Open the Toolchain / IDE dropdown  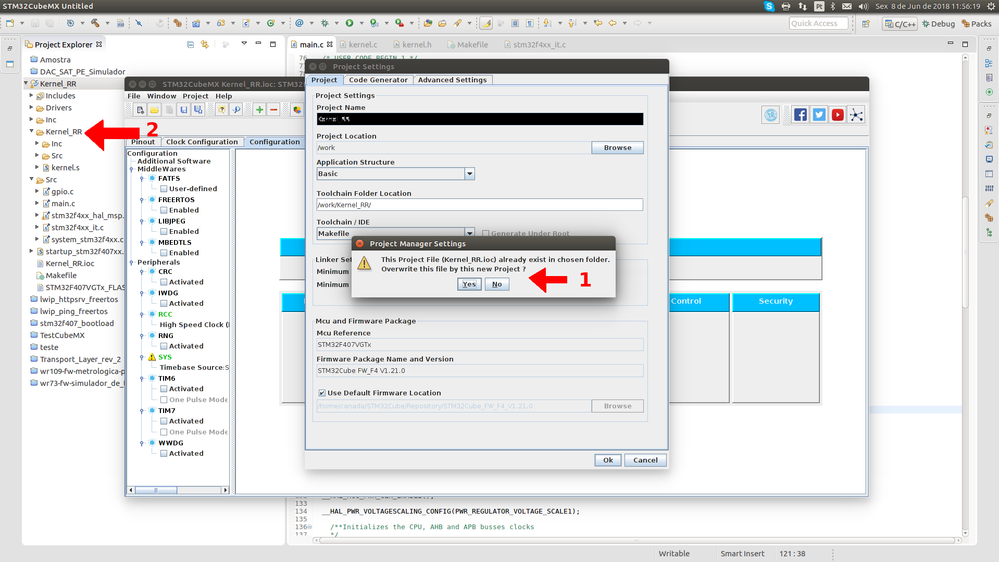(470, 233)
